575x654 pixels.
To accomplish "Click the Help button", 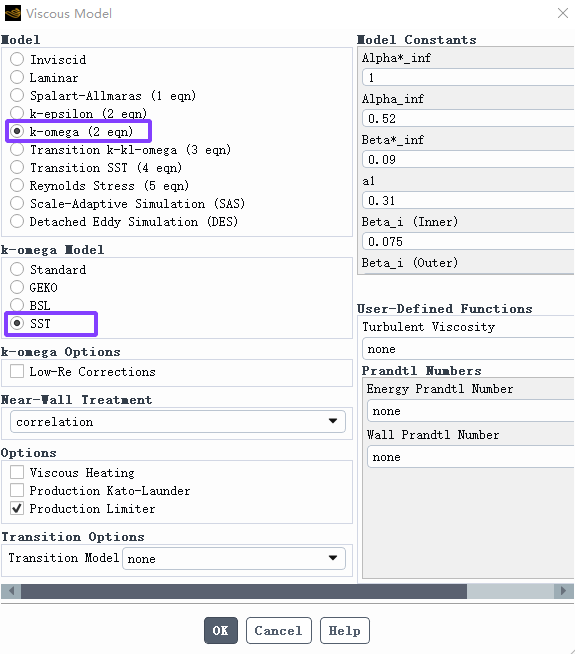I will [344, 630].
